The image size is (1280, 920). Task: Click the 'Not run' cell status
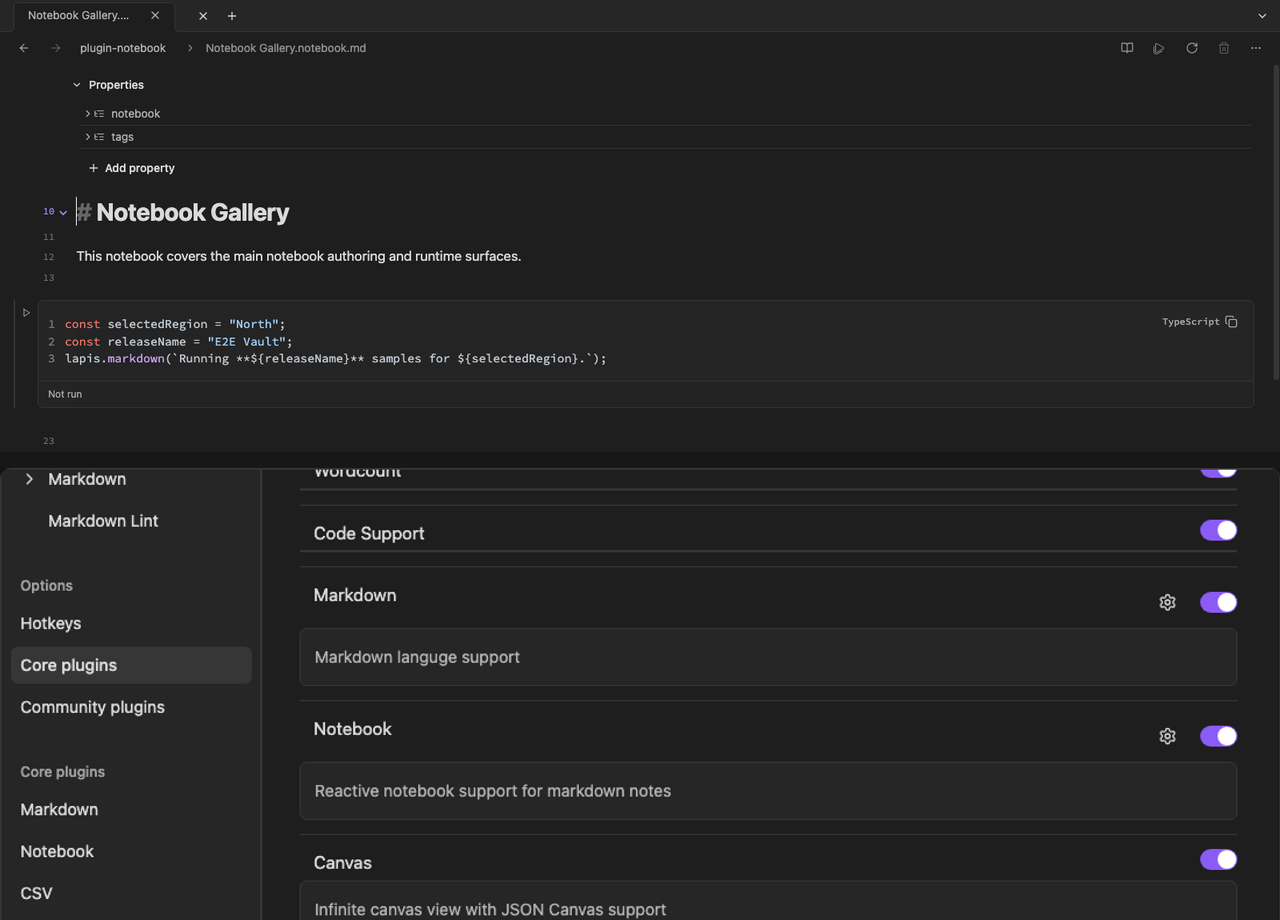click(65, 394)
